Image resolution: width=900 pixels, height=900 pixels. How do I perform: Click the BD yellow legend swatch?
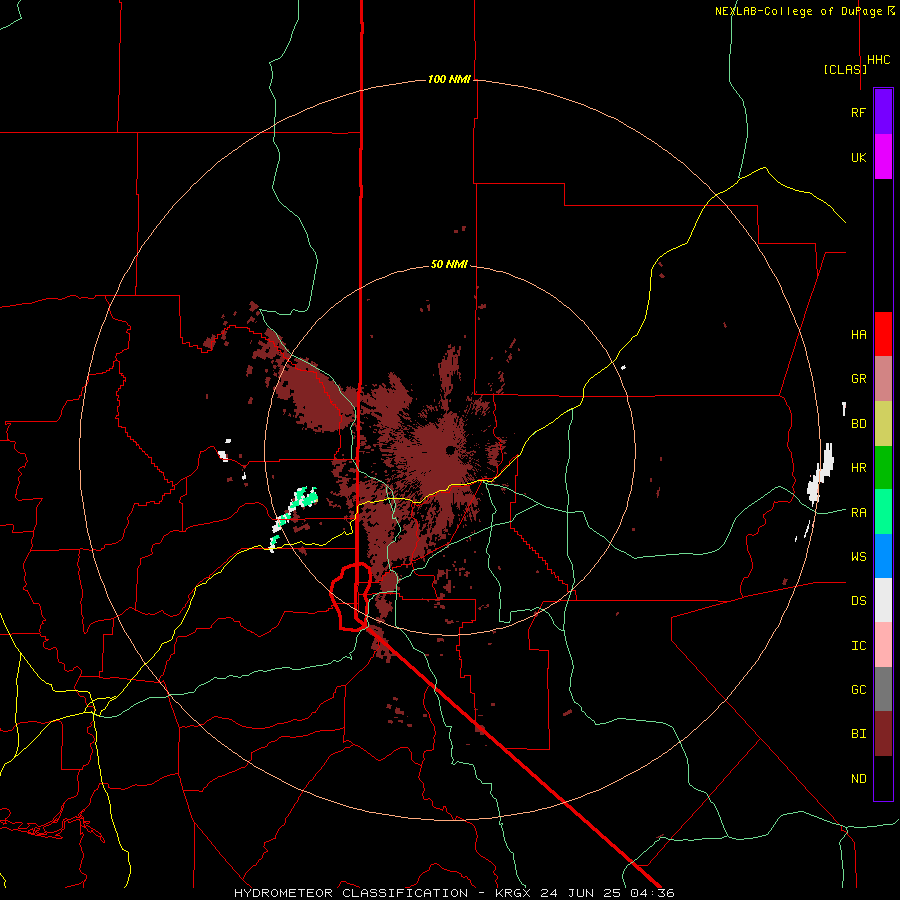883,424
